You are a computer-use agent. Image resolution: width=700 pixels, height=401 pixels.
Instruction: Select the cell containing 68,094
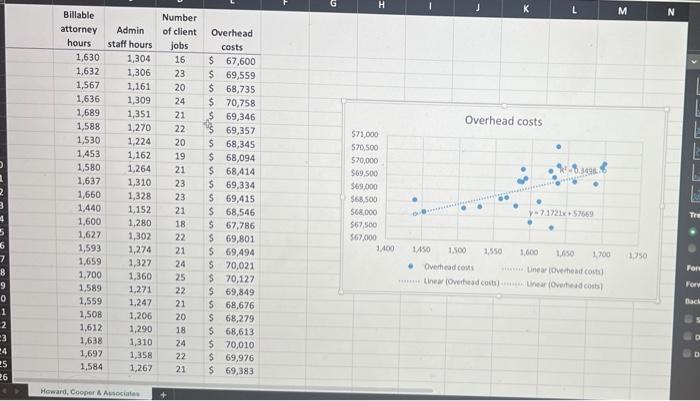pyautogui.click(x=232, y=158)
